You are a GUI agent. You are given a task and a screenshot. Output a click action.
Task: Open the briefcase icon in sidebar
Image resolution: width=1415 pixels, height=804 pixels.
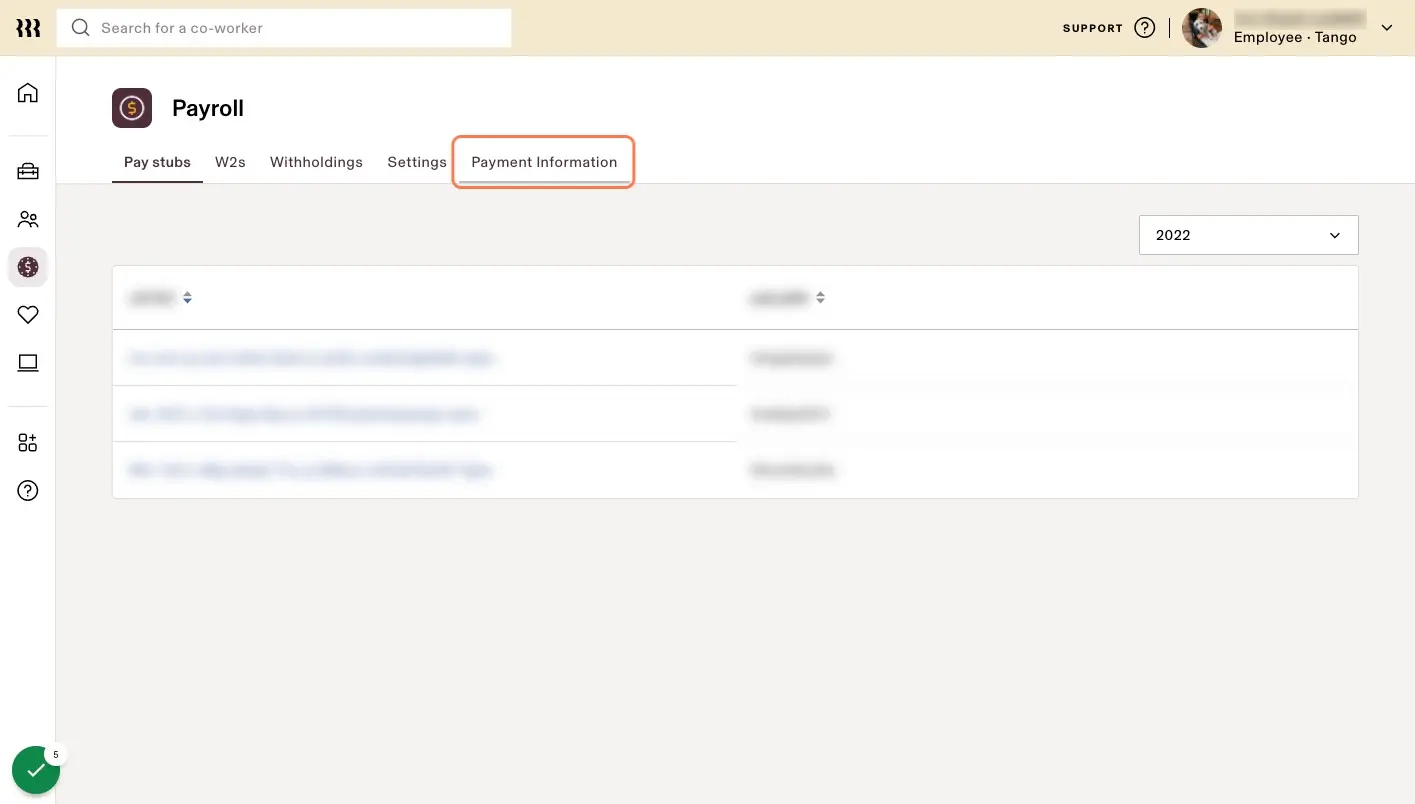coord(28,172)
